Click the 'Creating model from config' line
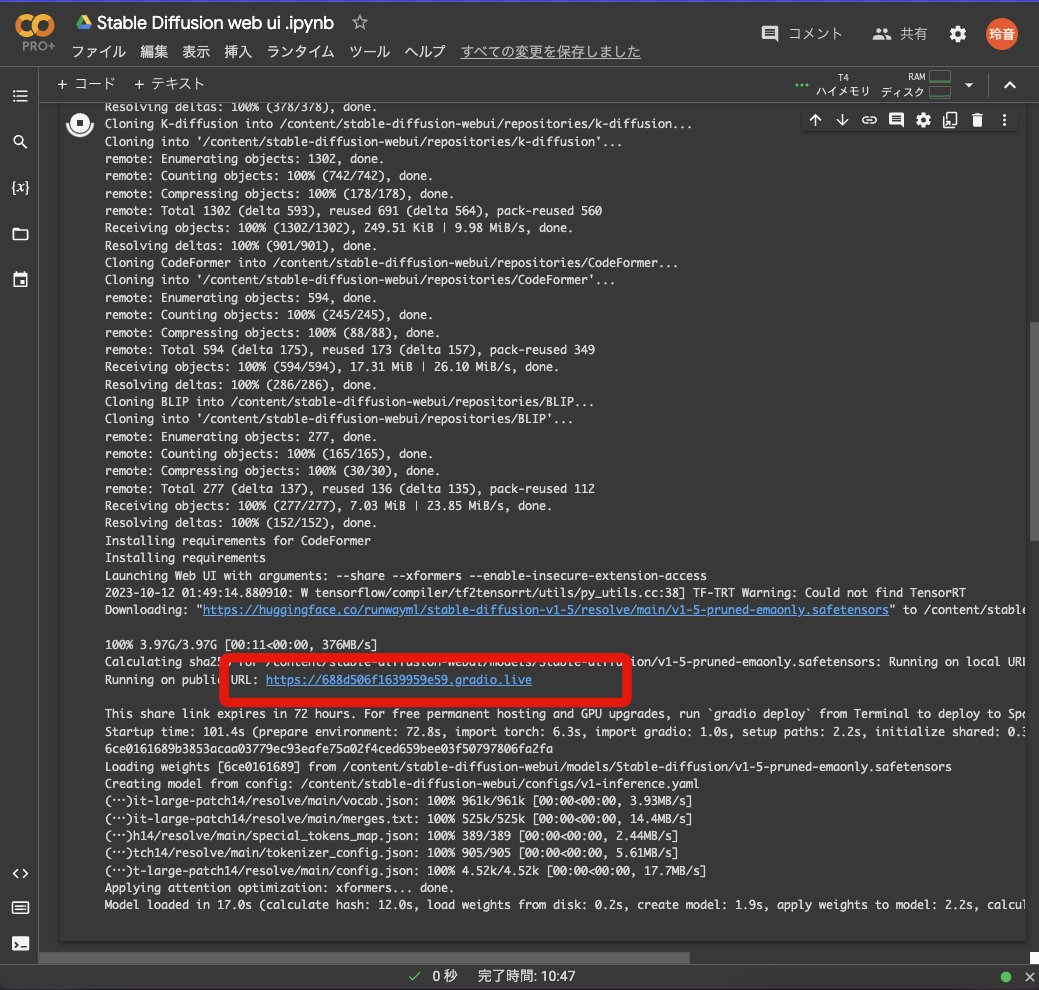 click(x=402, y=783)
